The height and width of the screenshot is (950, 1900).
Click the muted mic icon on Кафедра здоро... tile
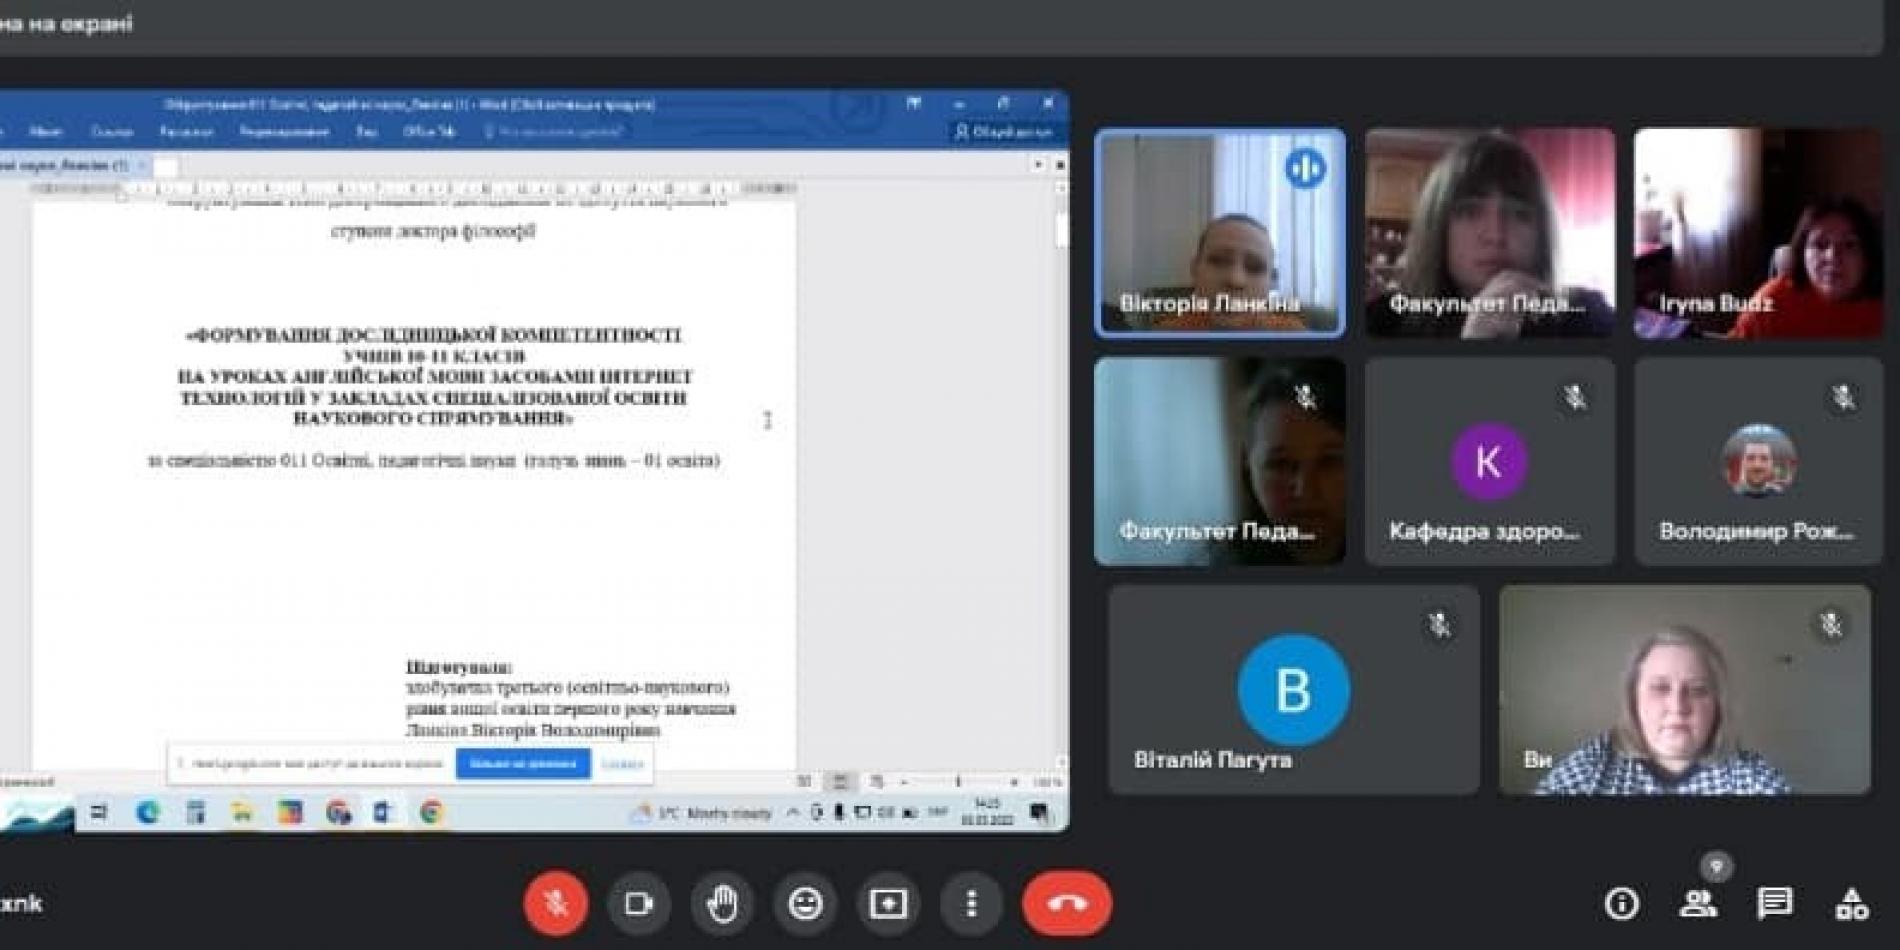1575,398
